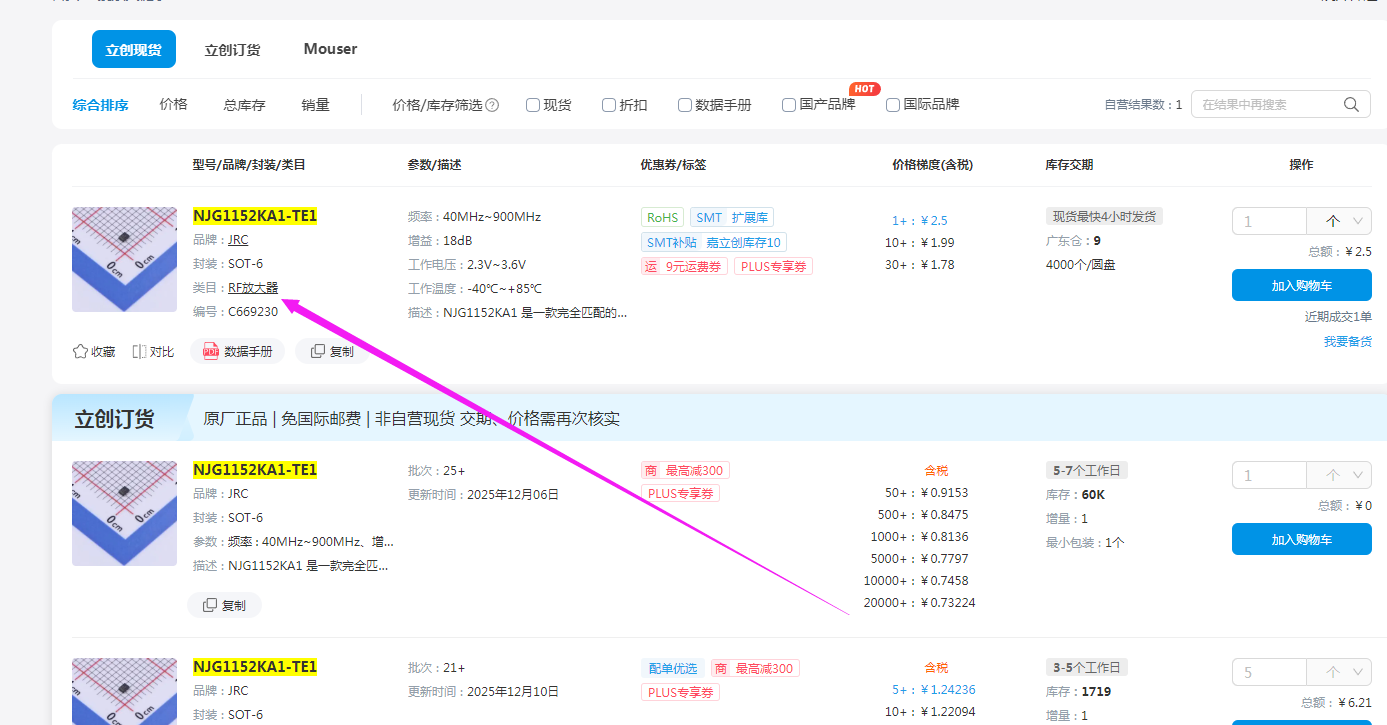1387x725 pixels.
Task: Check the 国产品牌 filter box
Action: point(789,105)
